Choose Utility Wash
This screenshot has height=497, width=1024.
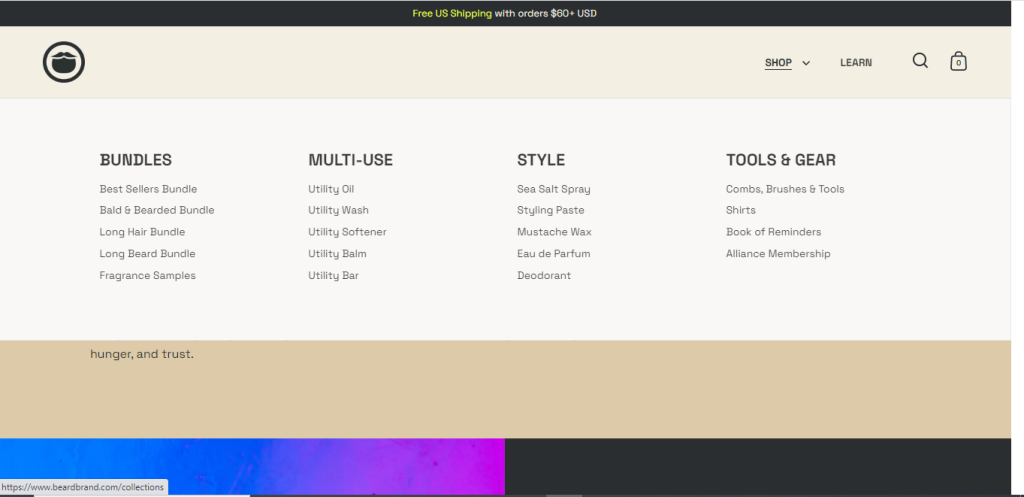pyautogui.click(x=338, y=210)
